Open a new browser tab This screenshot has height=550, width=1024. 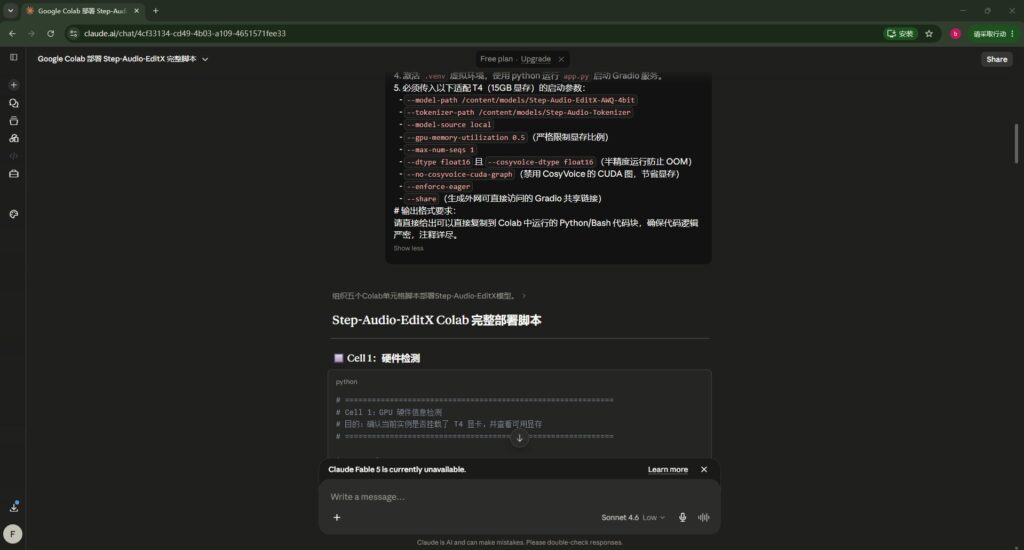[155, 10]
